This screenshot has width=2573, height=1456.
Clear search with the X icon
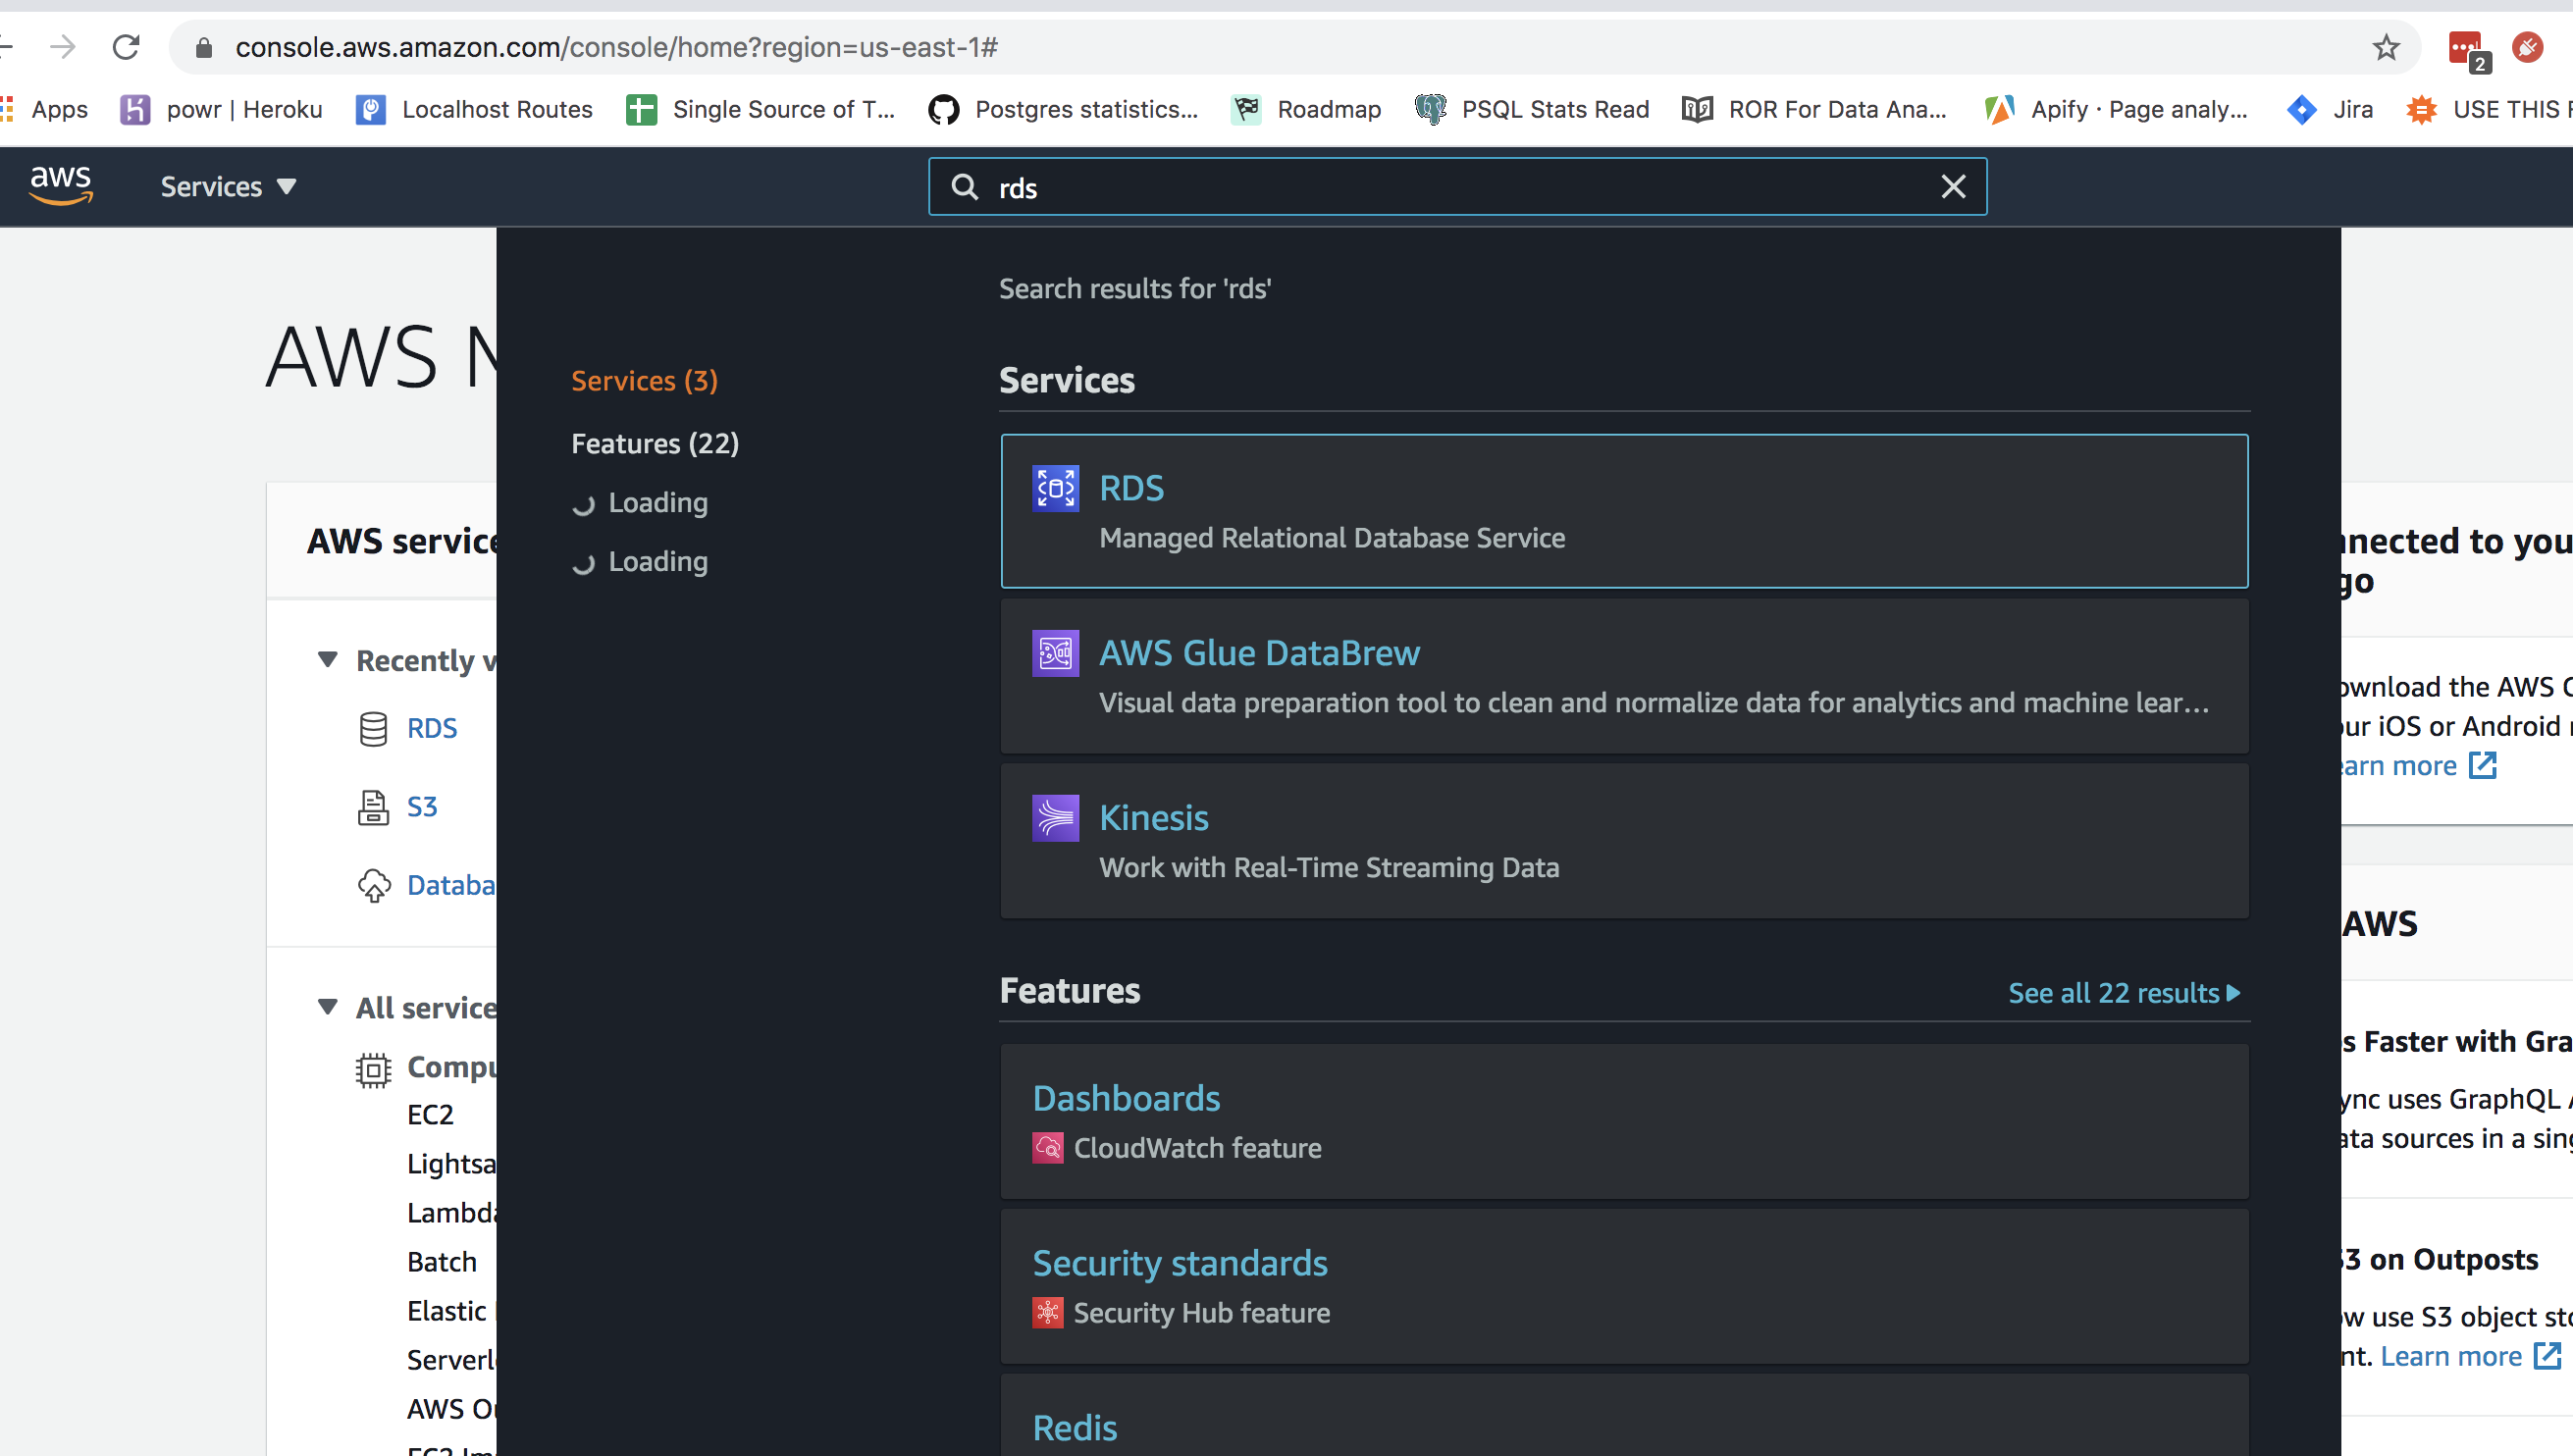point(1952,187)
